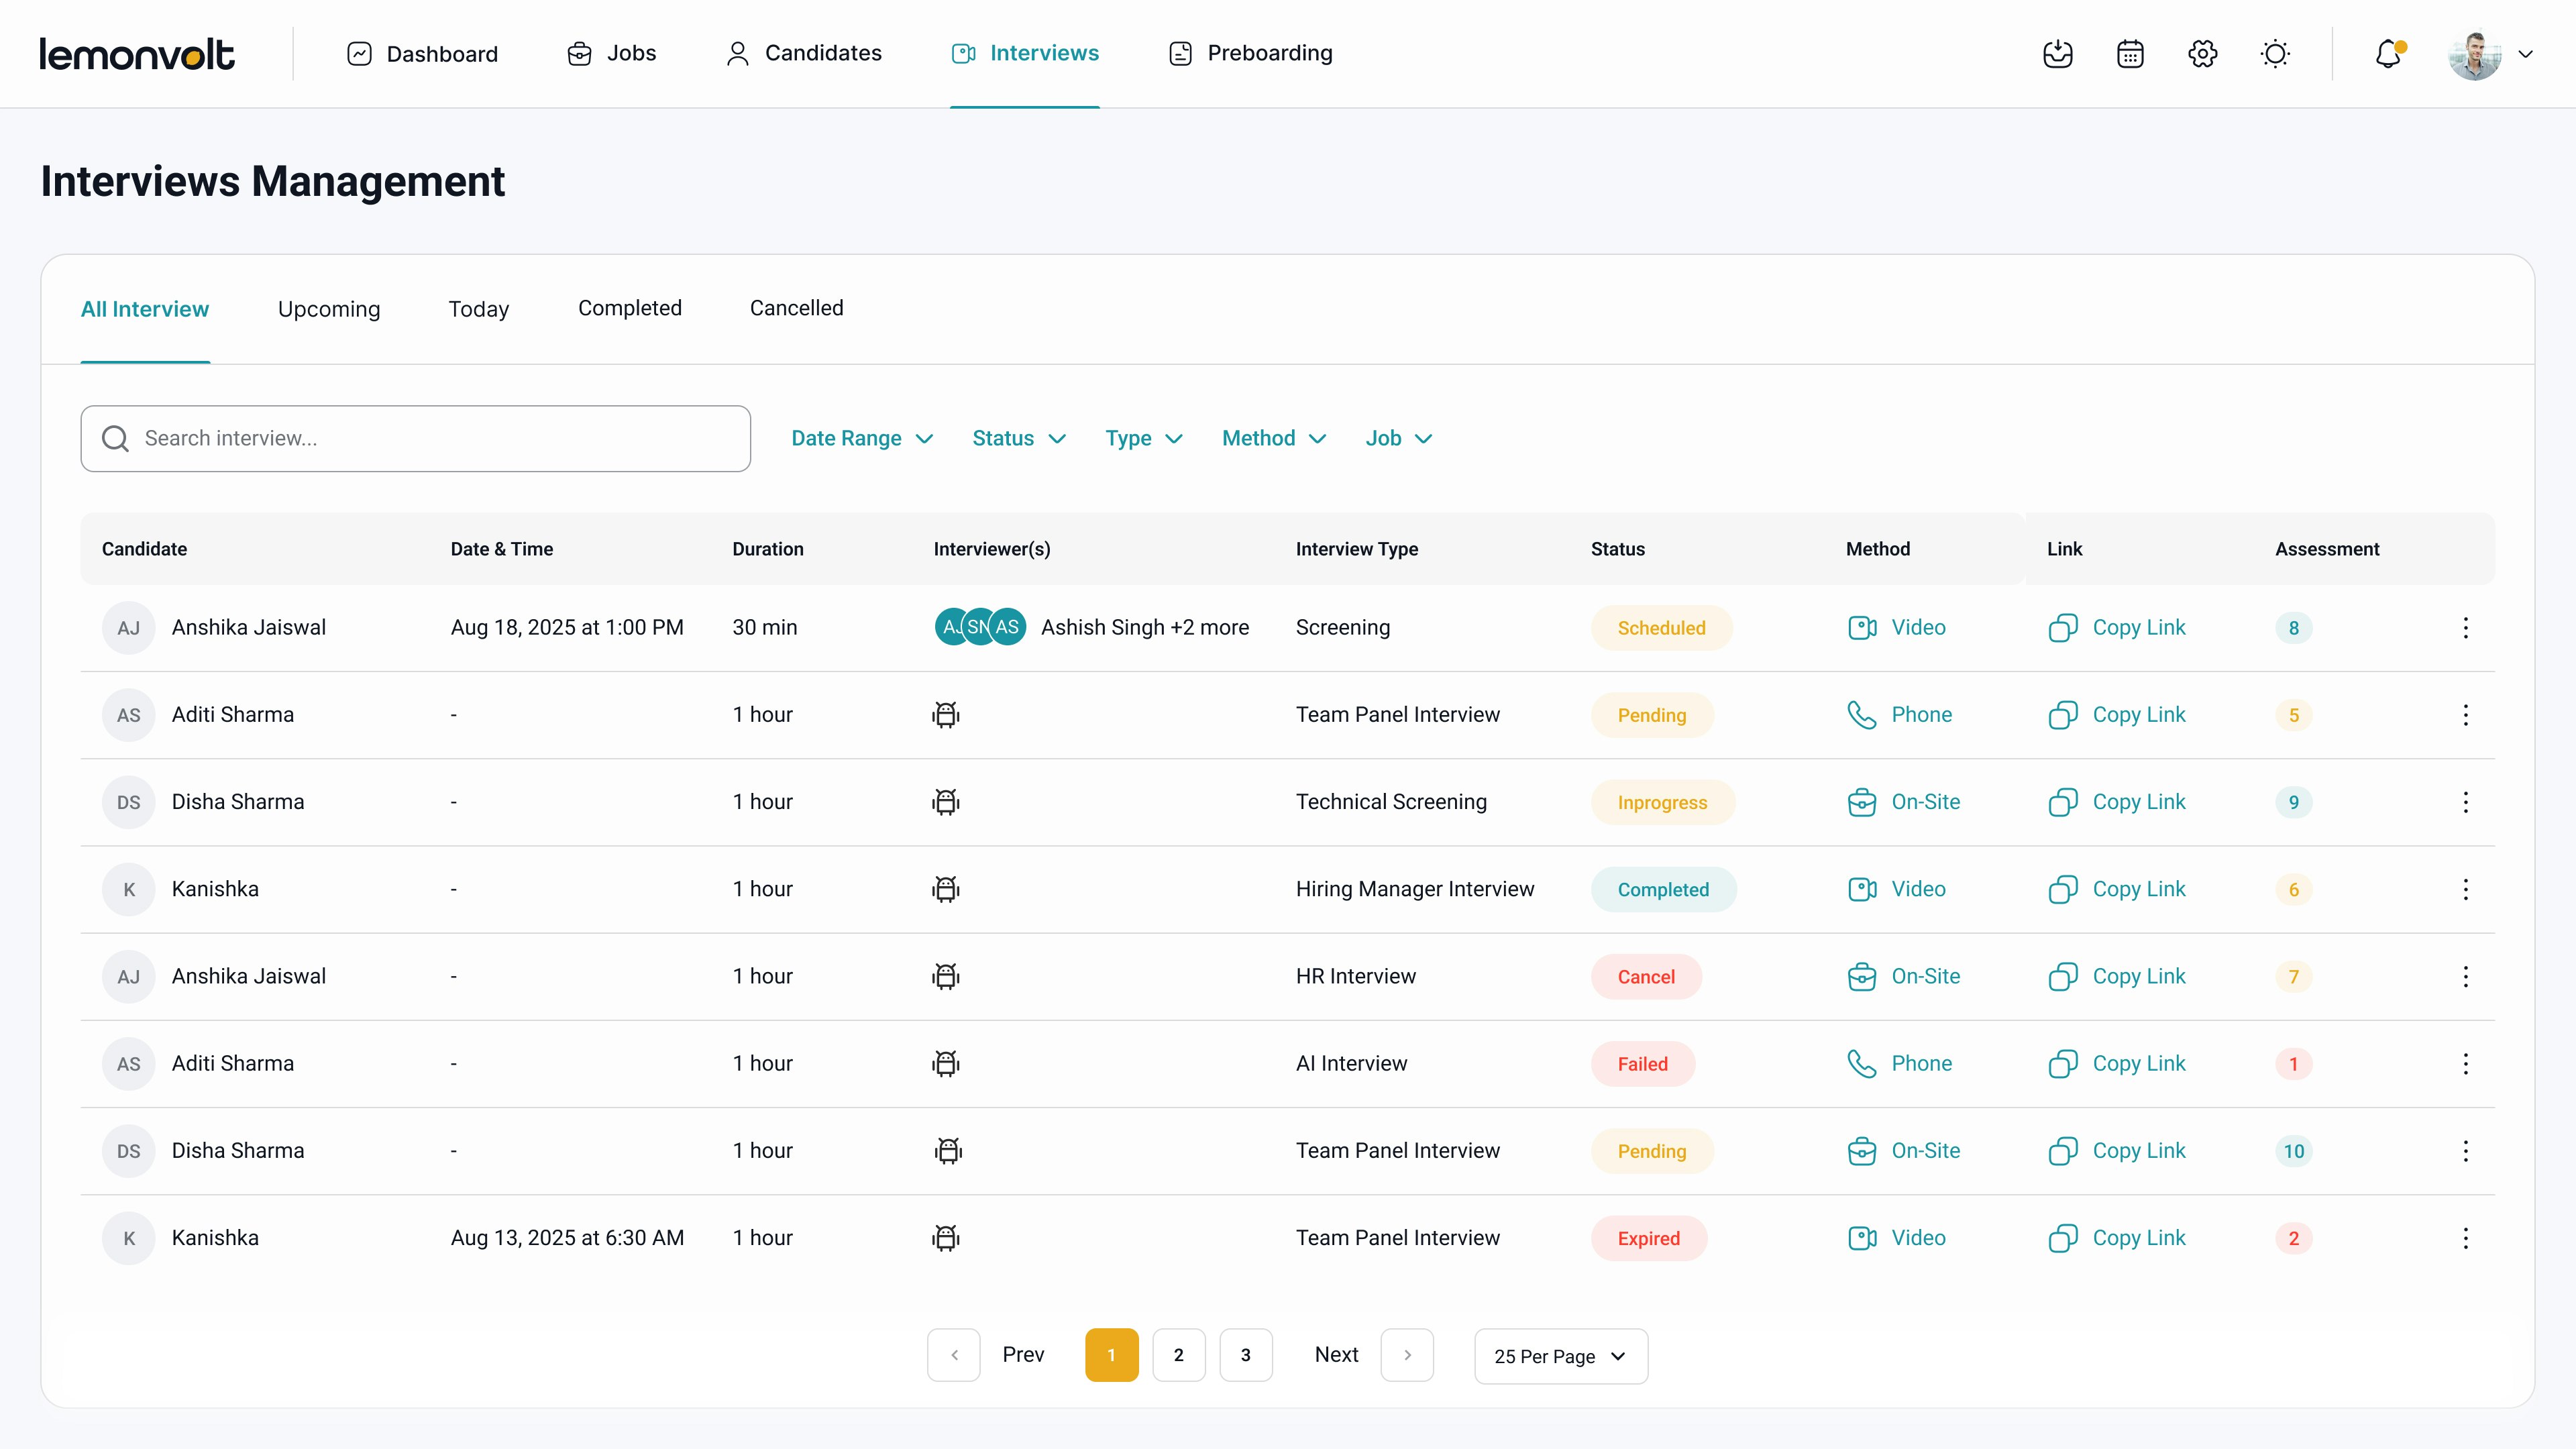Open the Date Range filter dropdown

(x=861, y=438)
